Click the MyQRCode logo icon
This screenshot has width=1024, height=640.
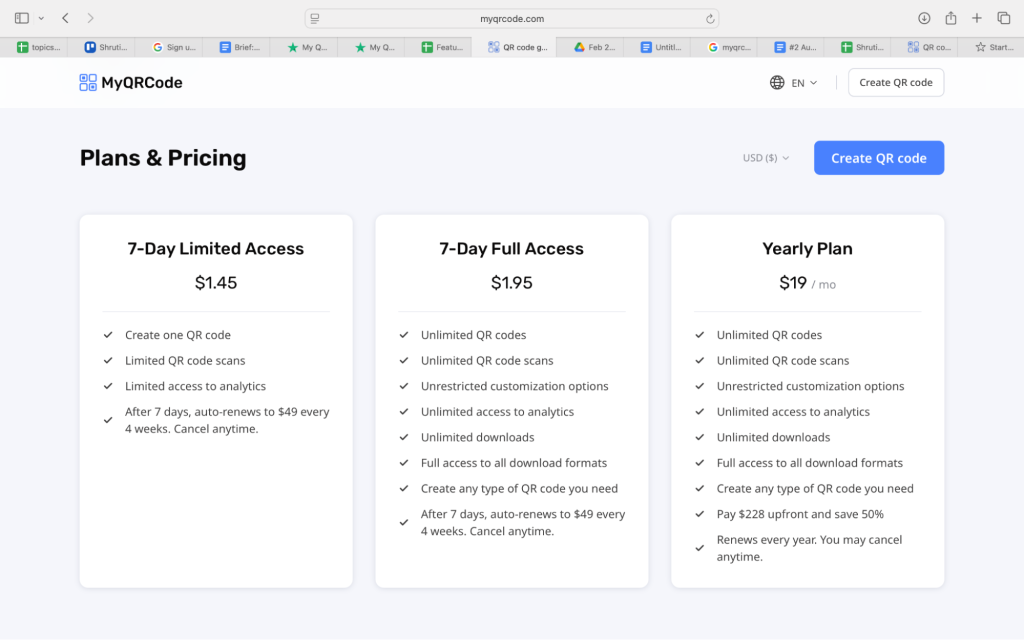click(x=87, y=82)
